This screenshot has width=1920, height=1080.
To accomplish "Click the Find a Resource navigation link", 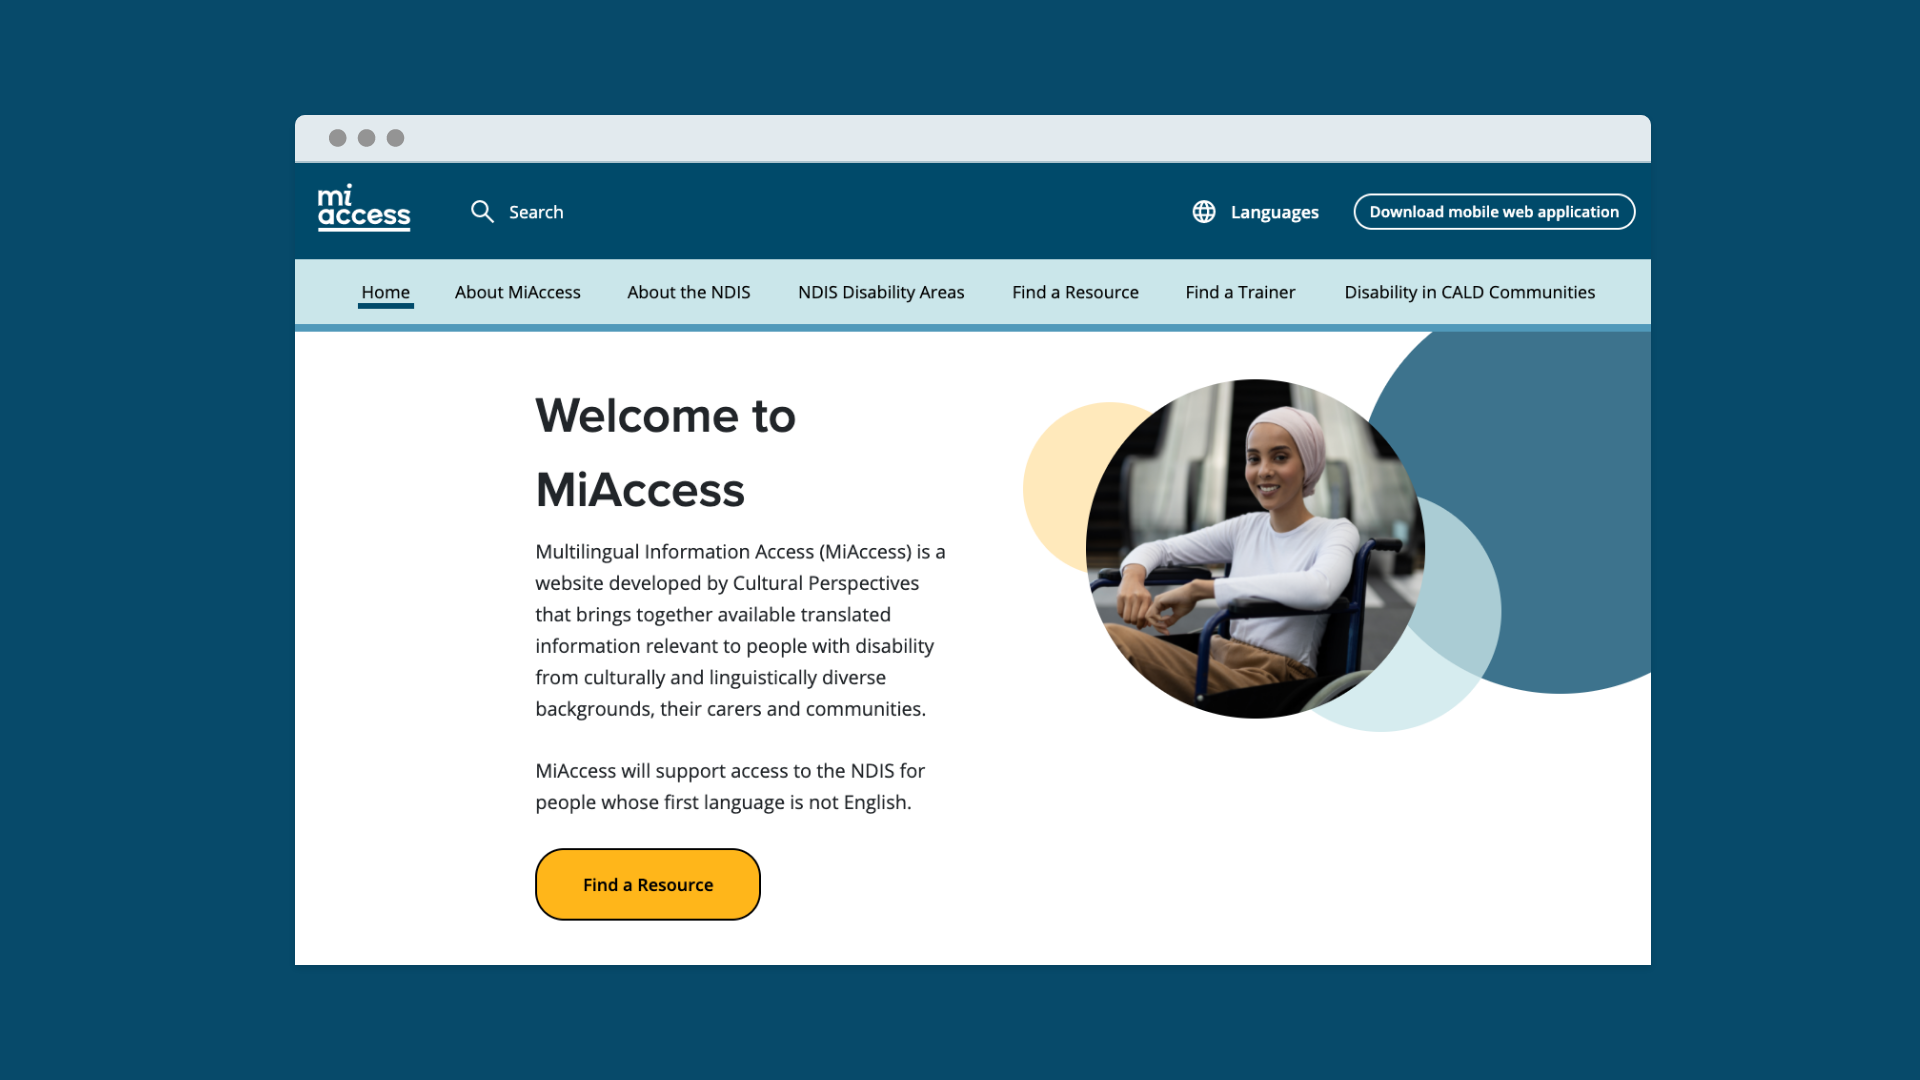I will tap(1075, 291).
